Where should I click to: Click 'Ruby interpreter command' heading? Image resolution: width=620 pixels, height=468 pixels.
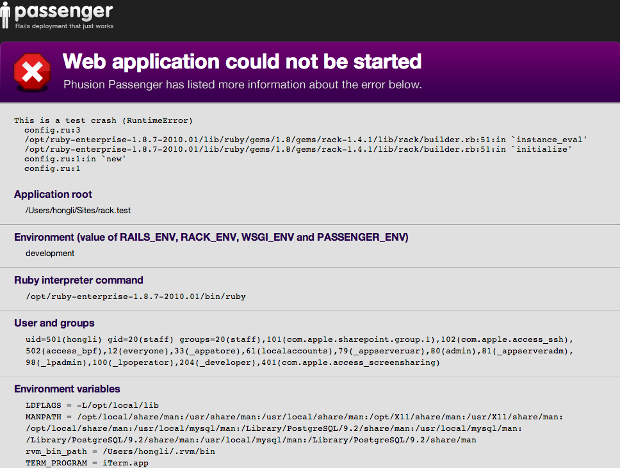click(x=79, y=280)
